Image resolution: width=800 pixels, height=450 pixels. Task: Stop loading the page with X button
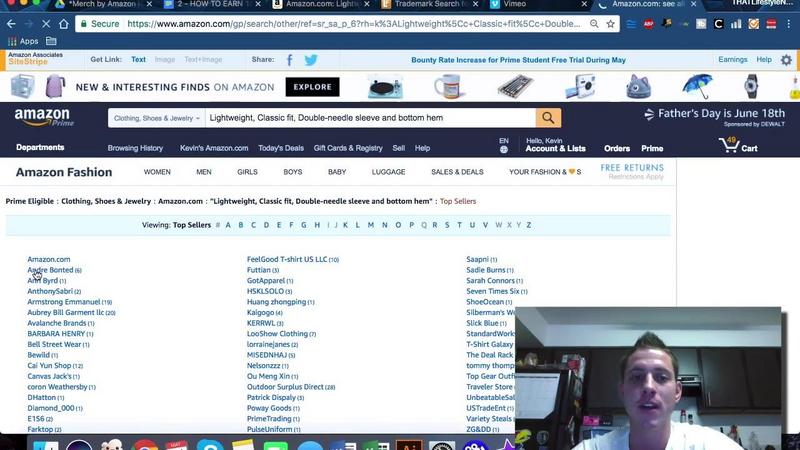(x=45, y=24)
